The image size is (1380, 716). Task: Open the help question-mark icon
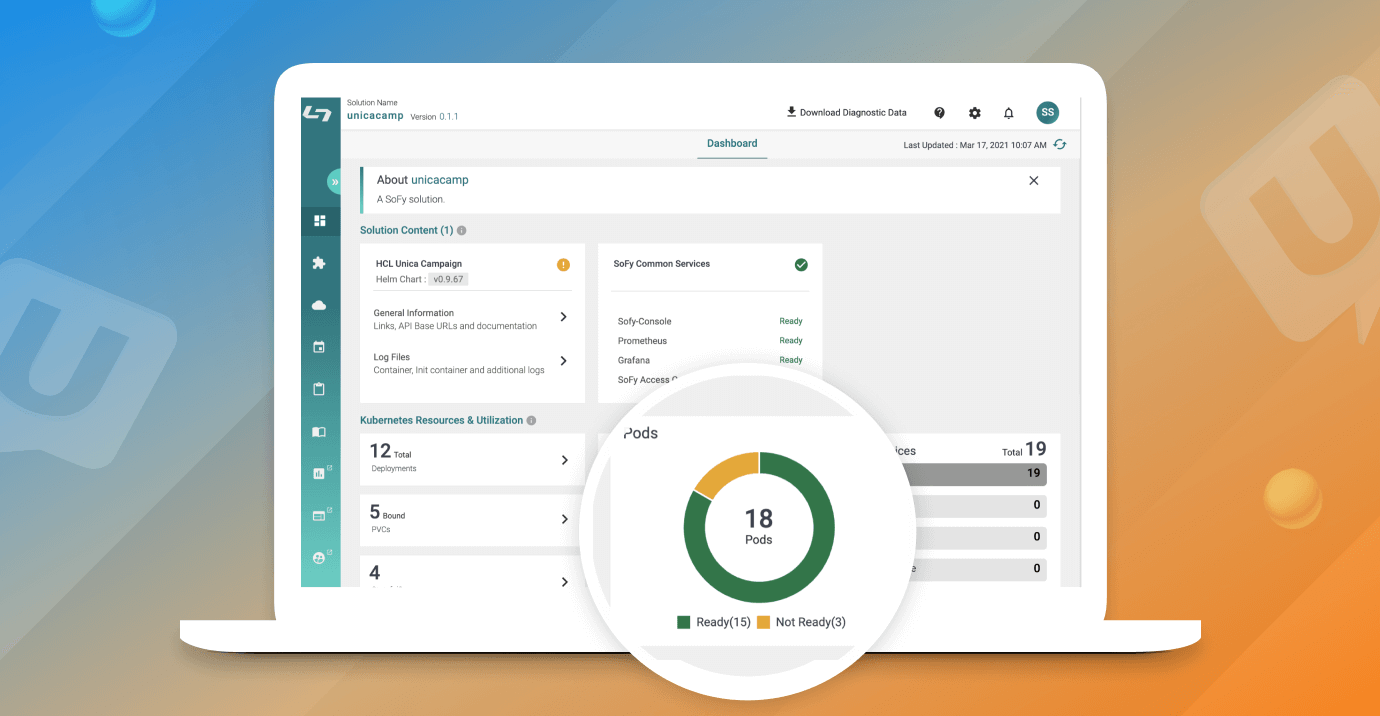point(939,113)
